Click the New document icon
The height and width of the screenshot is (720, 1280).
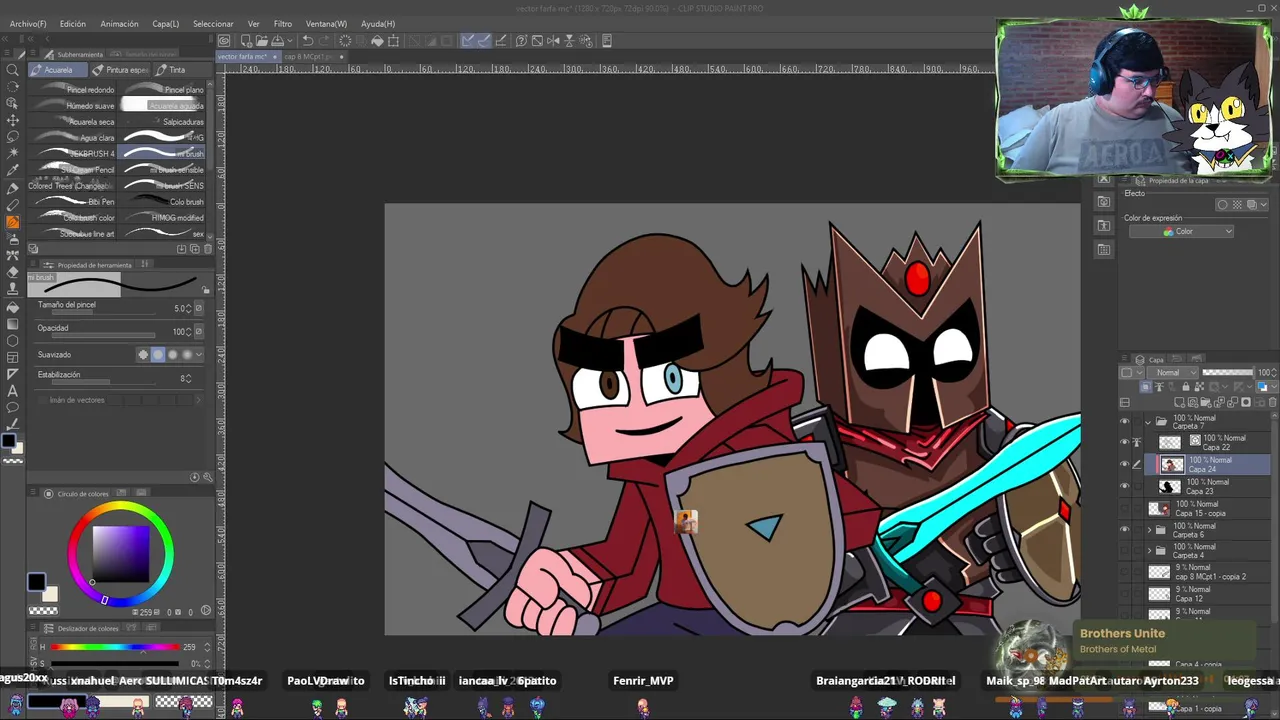click(x=245, y=41)
